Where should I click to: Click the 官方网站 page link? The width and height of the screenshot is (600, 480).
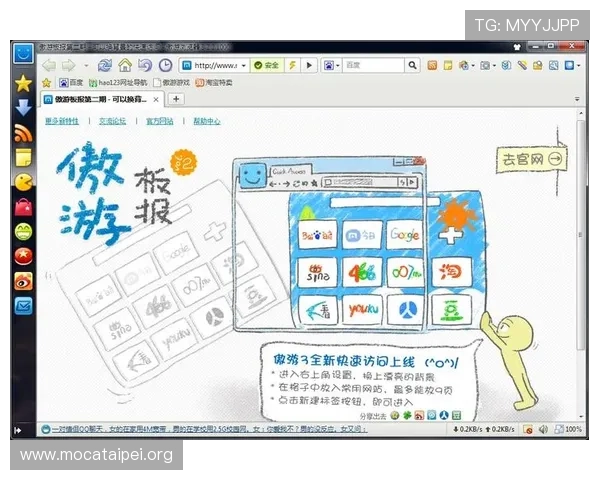point(160,121)
